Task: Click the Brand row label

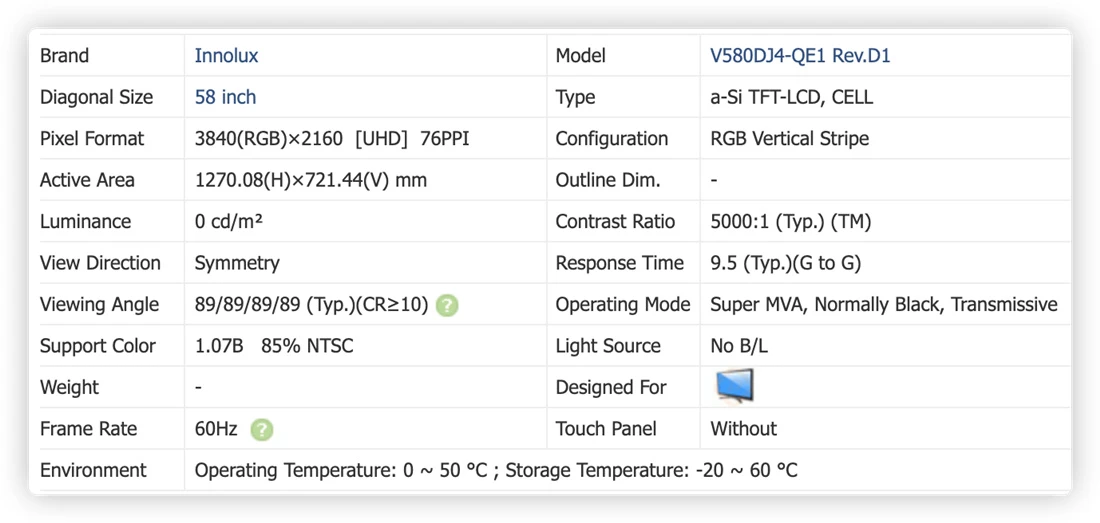Action: 65,55
